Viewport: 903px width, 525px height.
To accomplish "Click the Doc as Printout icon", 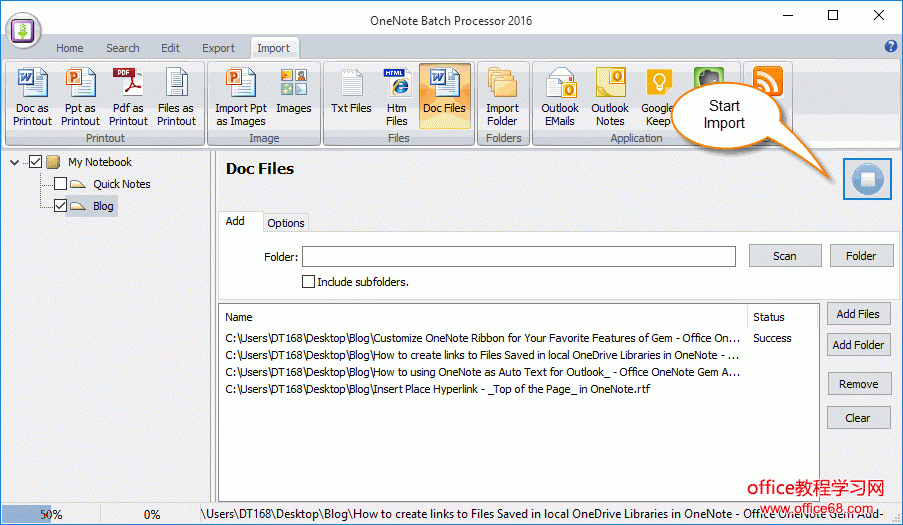I will pos(32,97).
